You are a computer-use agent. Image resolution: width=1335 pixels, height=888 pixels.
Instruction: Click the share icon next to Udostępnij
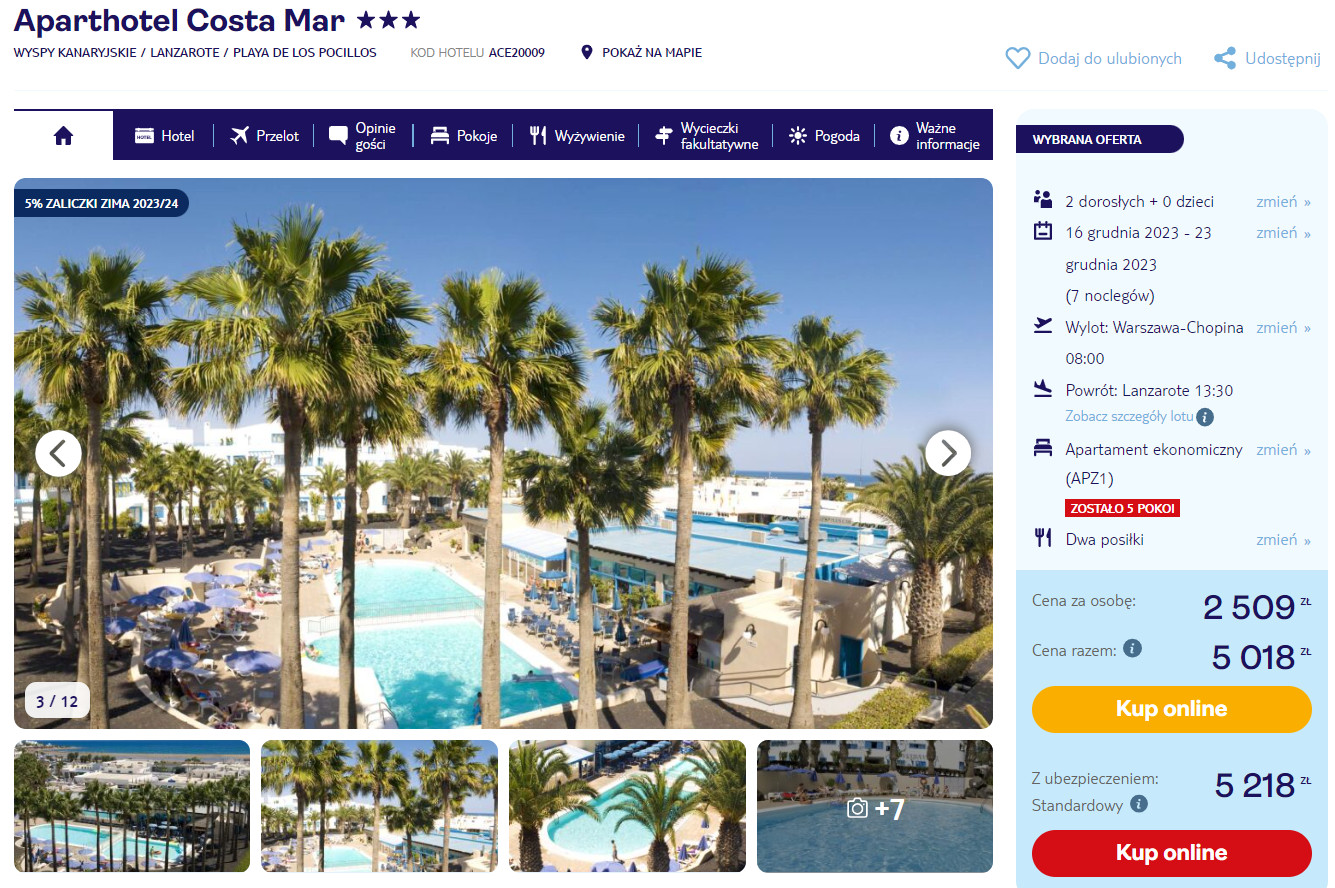(1225, 59)
